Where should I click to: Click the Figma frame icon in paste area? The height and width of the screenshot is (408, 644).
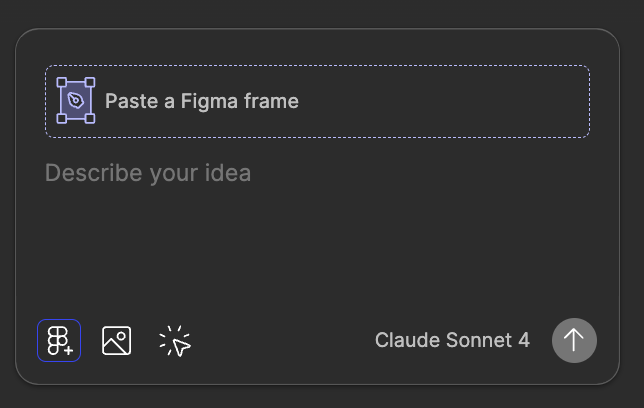[76, 100]
